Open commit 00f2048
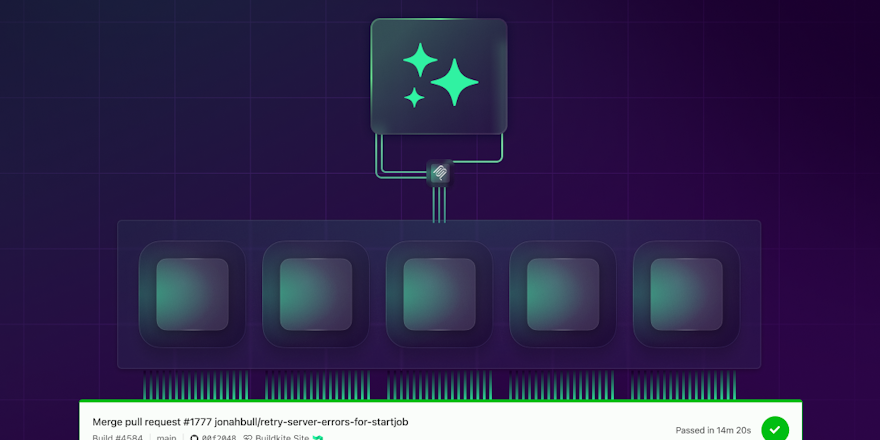The height and width of the screenshot is (440, 880). point(219,437)
